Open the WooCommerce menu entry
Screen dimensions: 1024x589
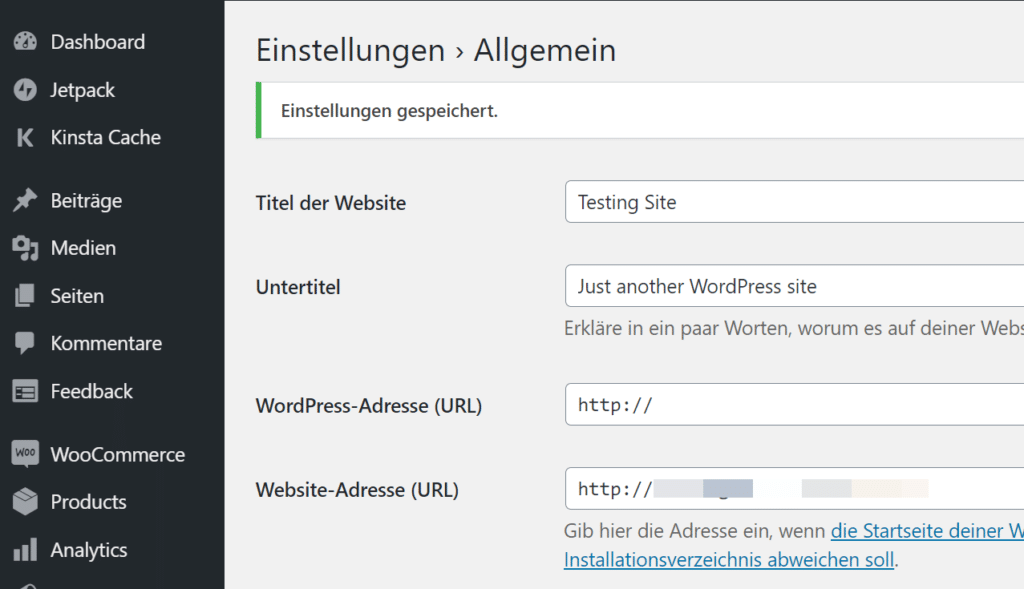tap(118, 453)
